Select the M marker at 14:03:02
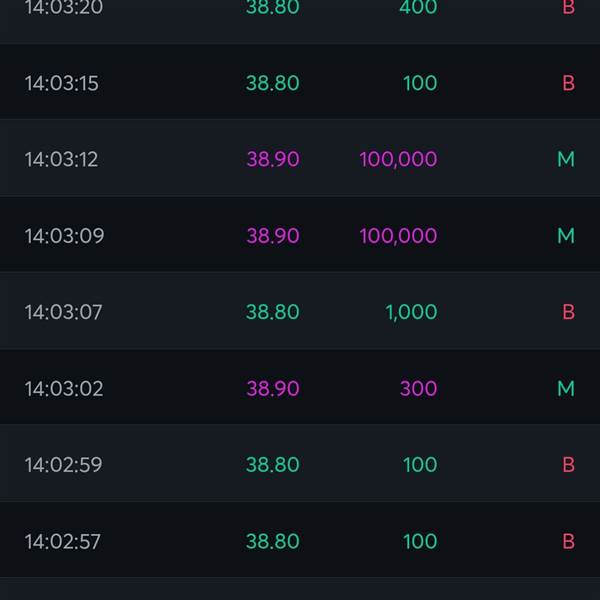Screen dimensions: 600x600 (x=566, y=388)
